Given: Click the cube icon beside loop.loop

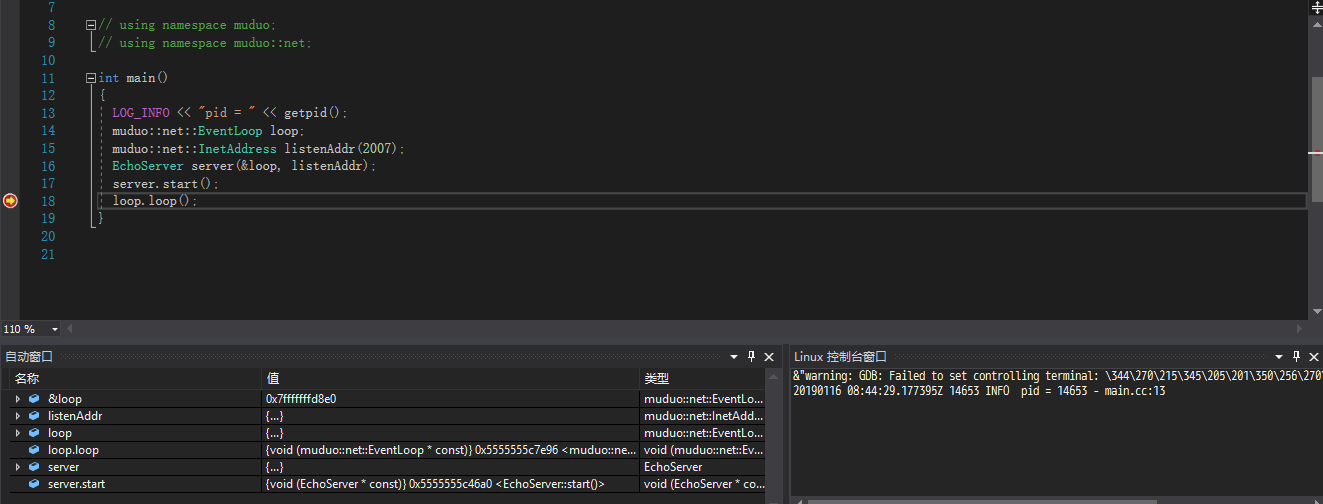Looking at the screenshot, I should [34, 450].
